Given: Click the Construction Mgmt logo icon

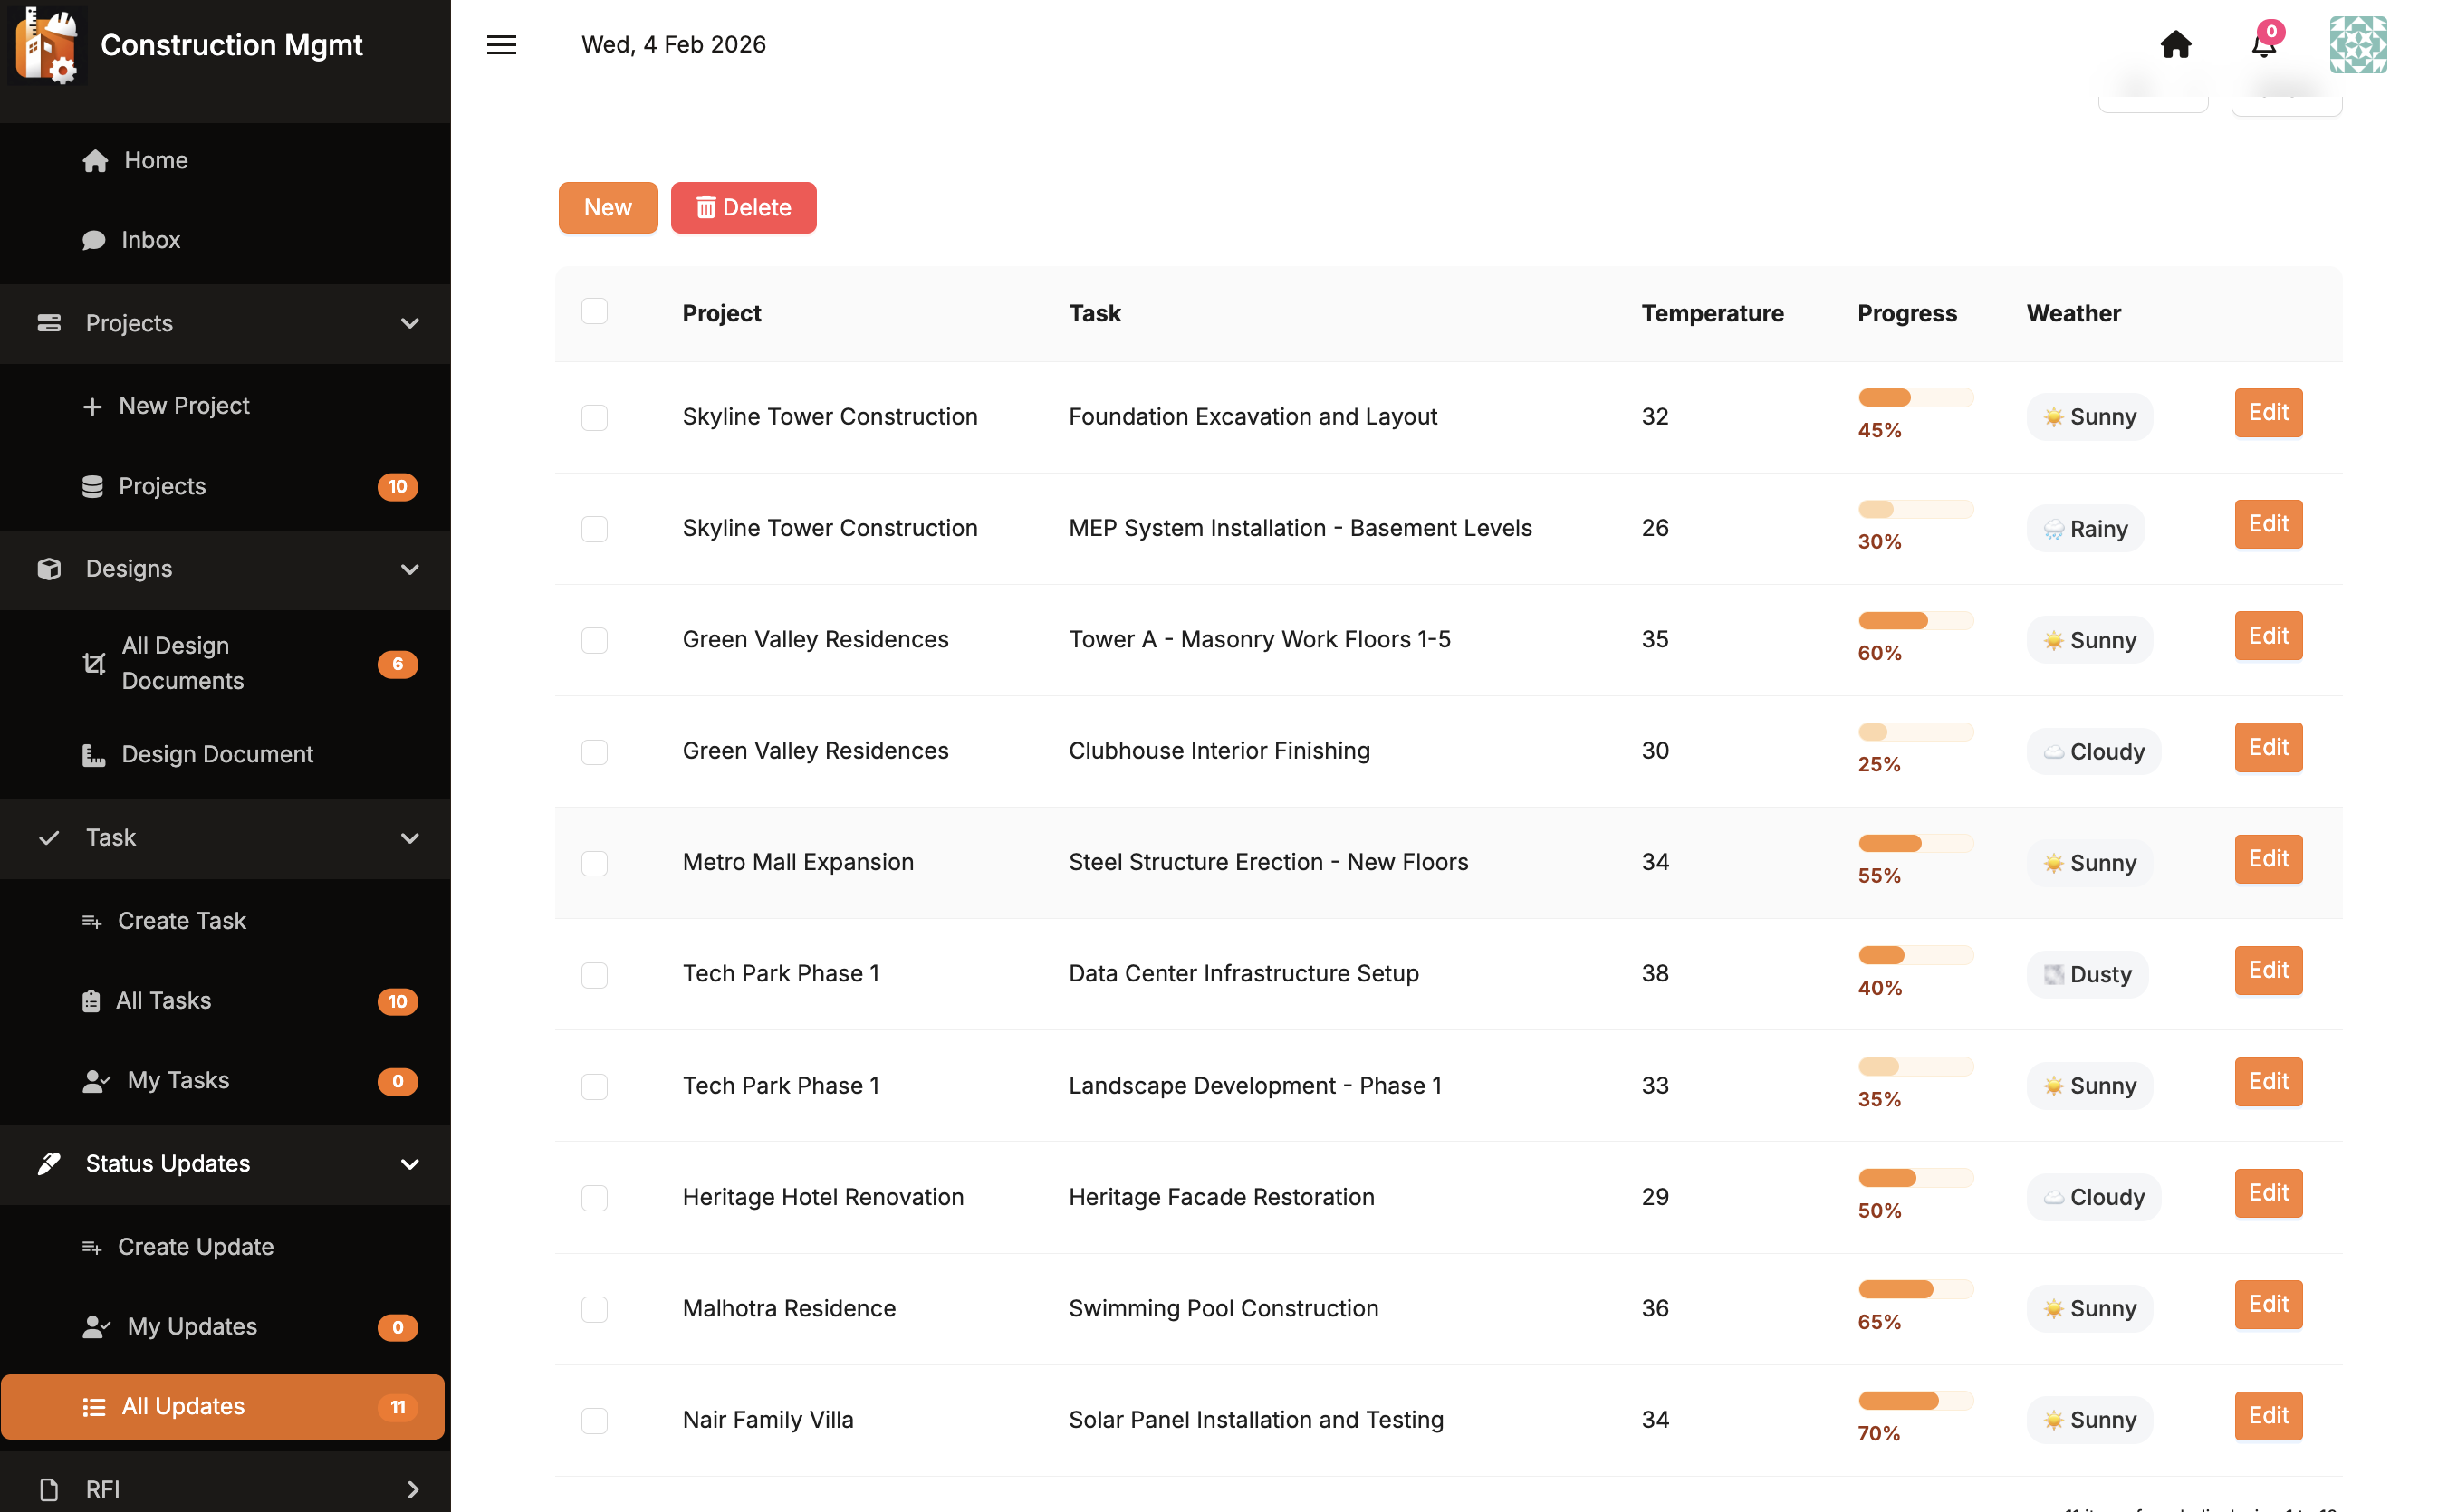Looking at the screenshot, I should pos(47,45).
